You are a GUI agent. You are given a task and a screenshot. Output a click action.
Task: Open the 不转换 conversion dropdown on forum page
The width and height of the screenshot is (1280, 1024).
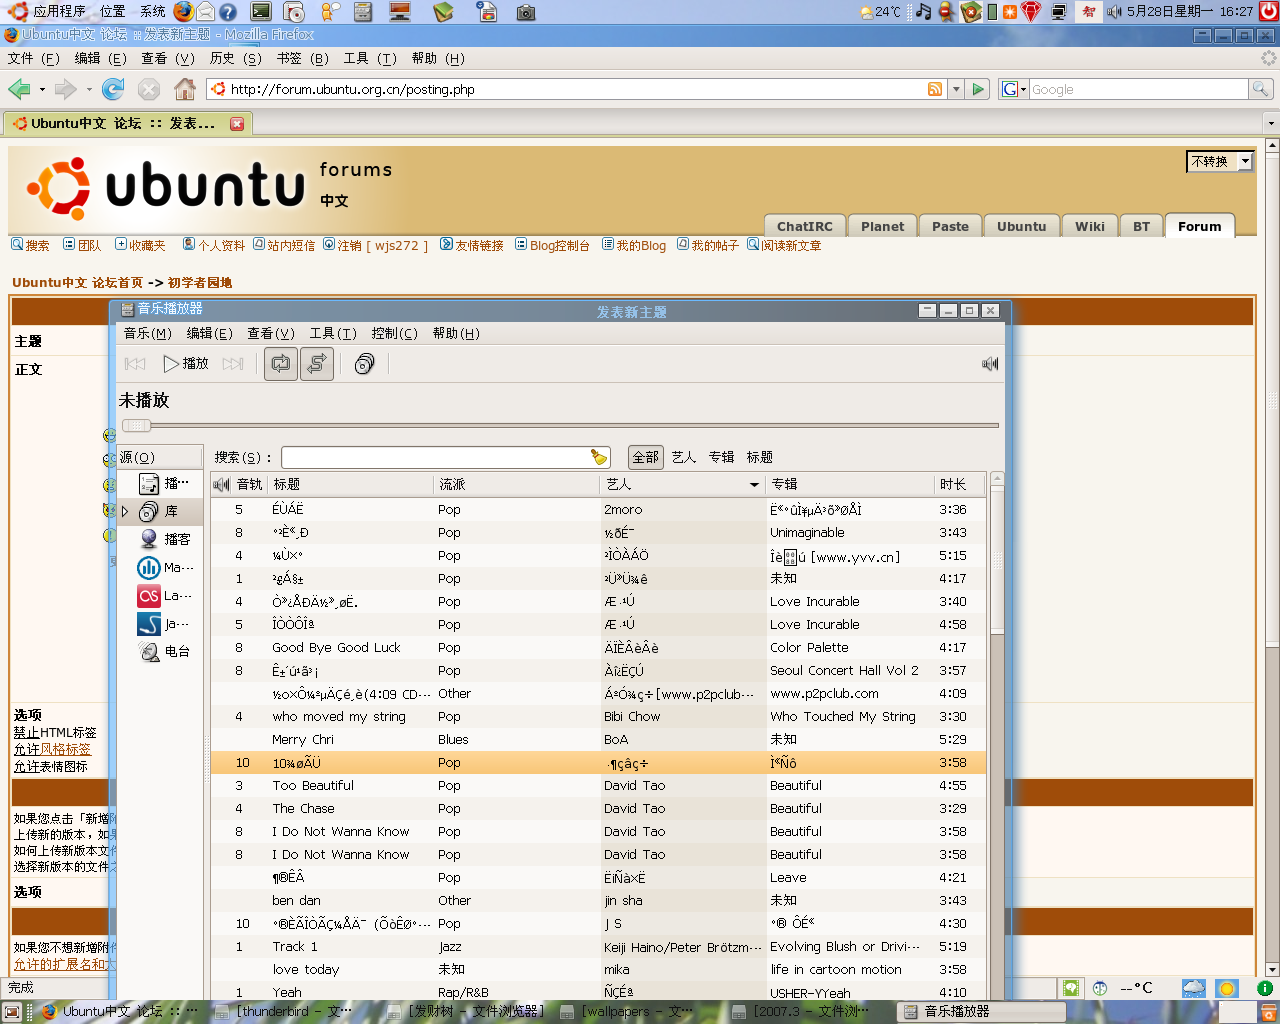pyautogui.click(x=1220, y=161)
